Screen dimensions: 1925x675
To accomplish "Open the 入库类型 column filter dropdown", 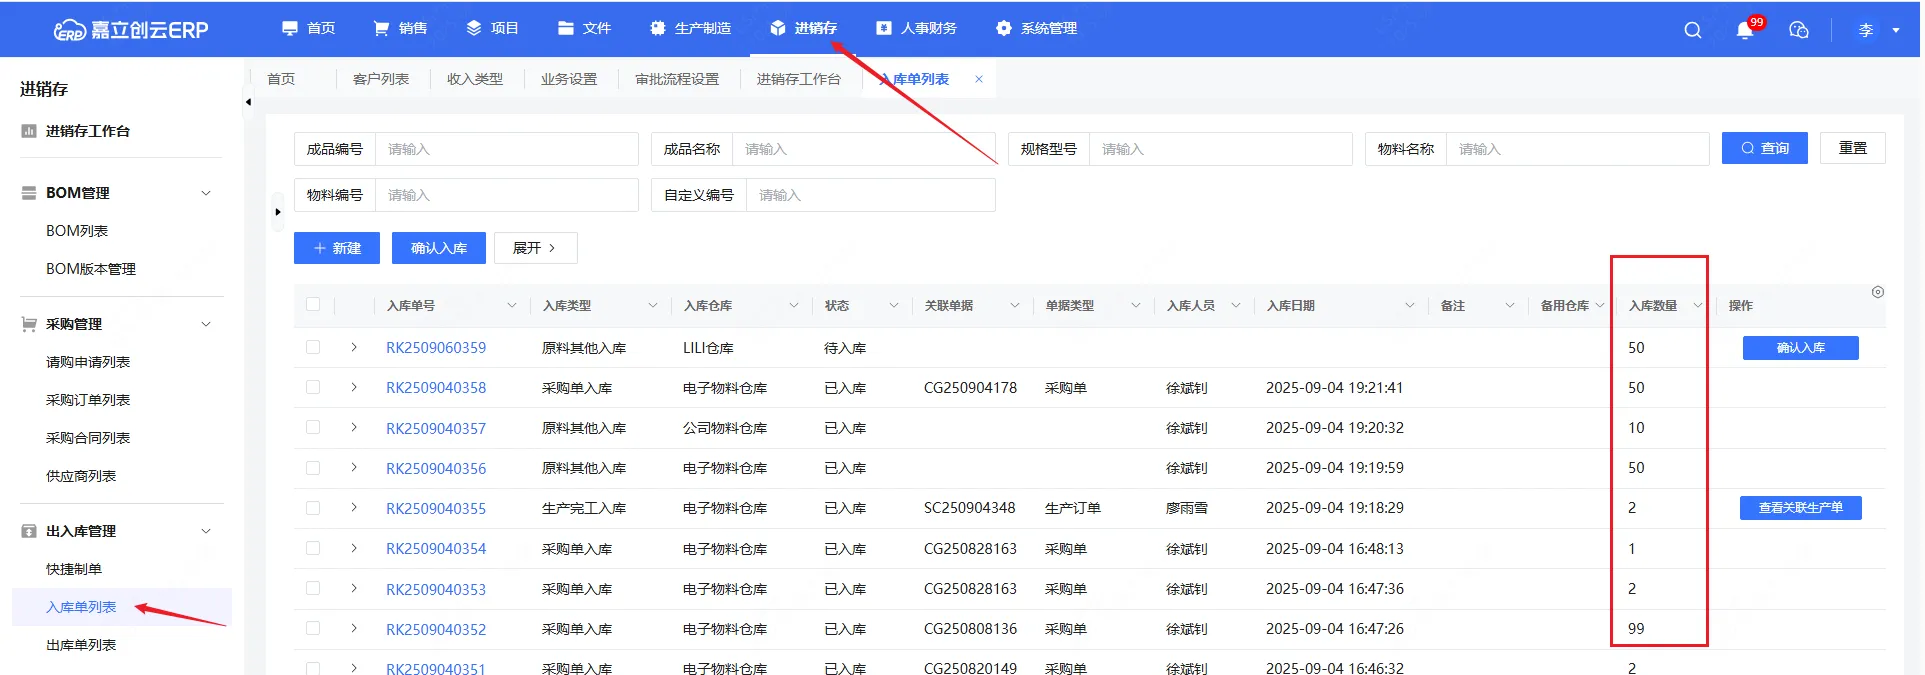I will [x=652, y=306].
